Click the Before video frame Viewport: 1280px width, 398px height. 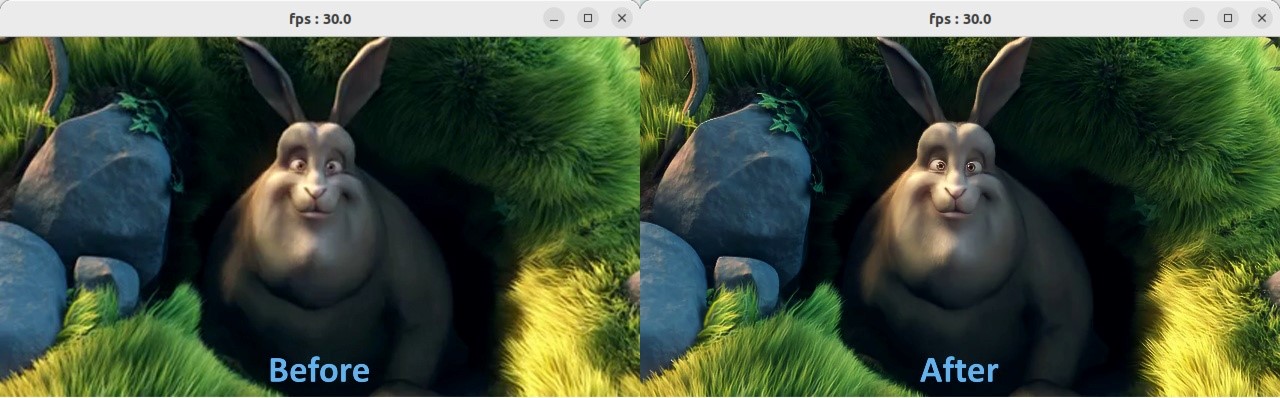coord(320,217)
